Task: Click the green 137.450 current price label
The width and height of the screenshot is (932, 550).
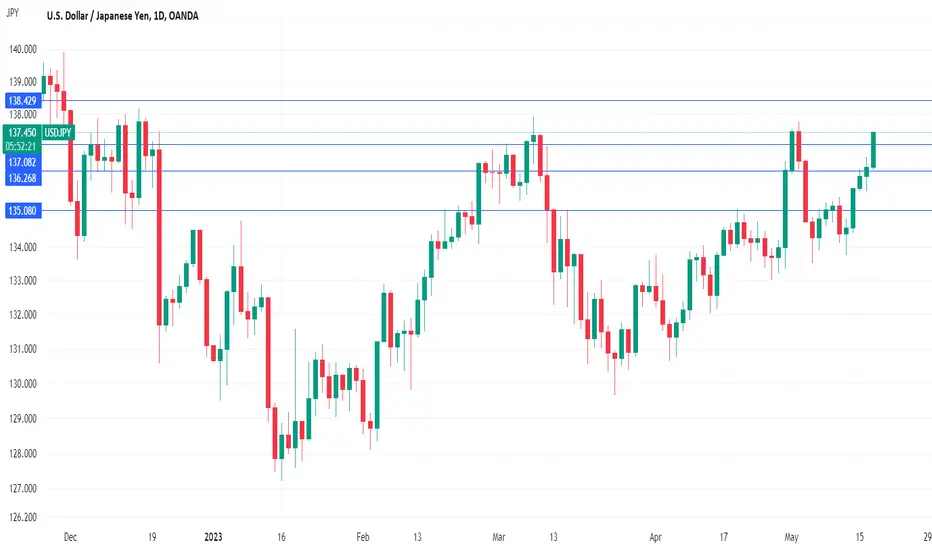Action: 23,133
